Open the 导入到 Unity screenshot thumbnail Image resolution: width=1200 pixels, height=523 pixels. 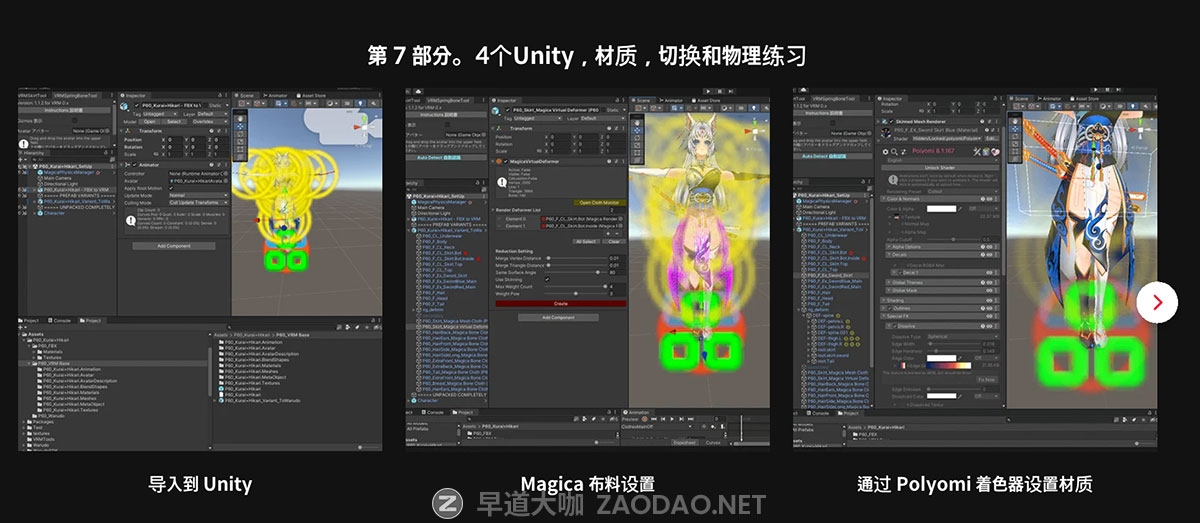pos(199,269)
